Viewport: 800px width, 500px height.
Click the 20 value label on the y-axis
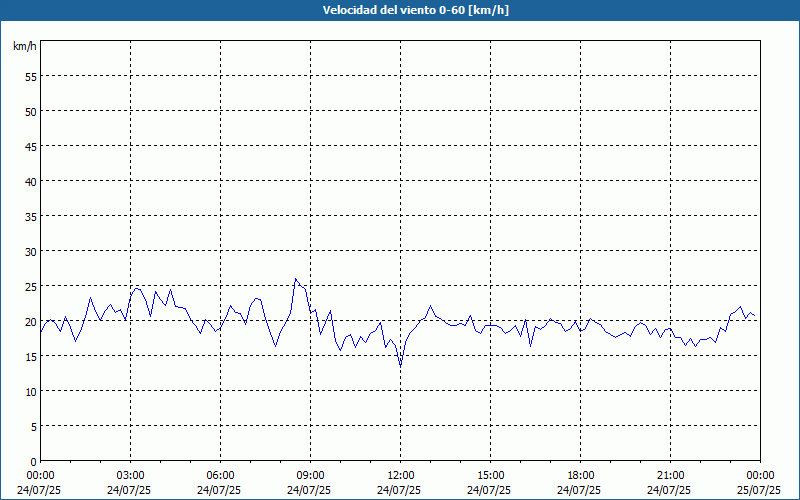click(x=31, y=321)
